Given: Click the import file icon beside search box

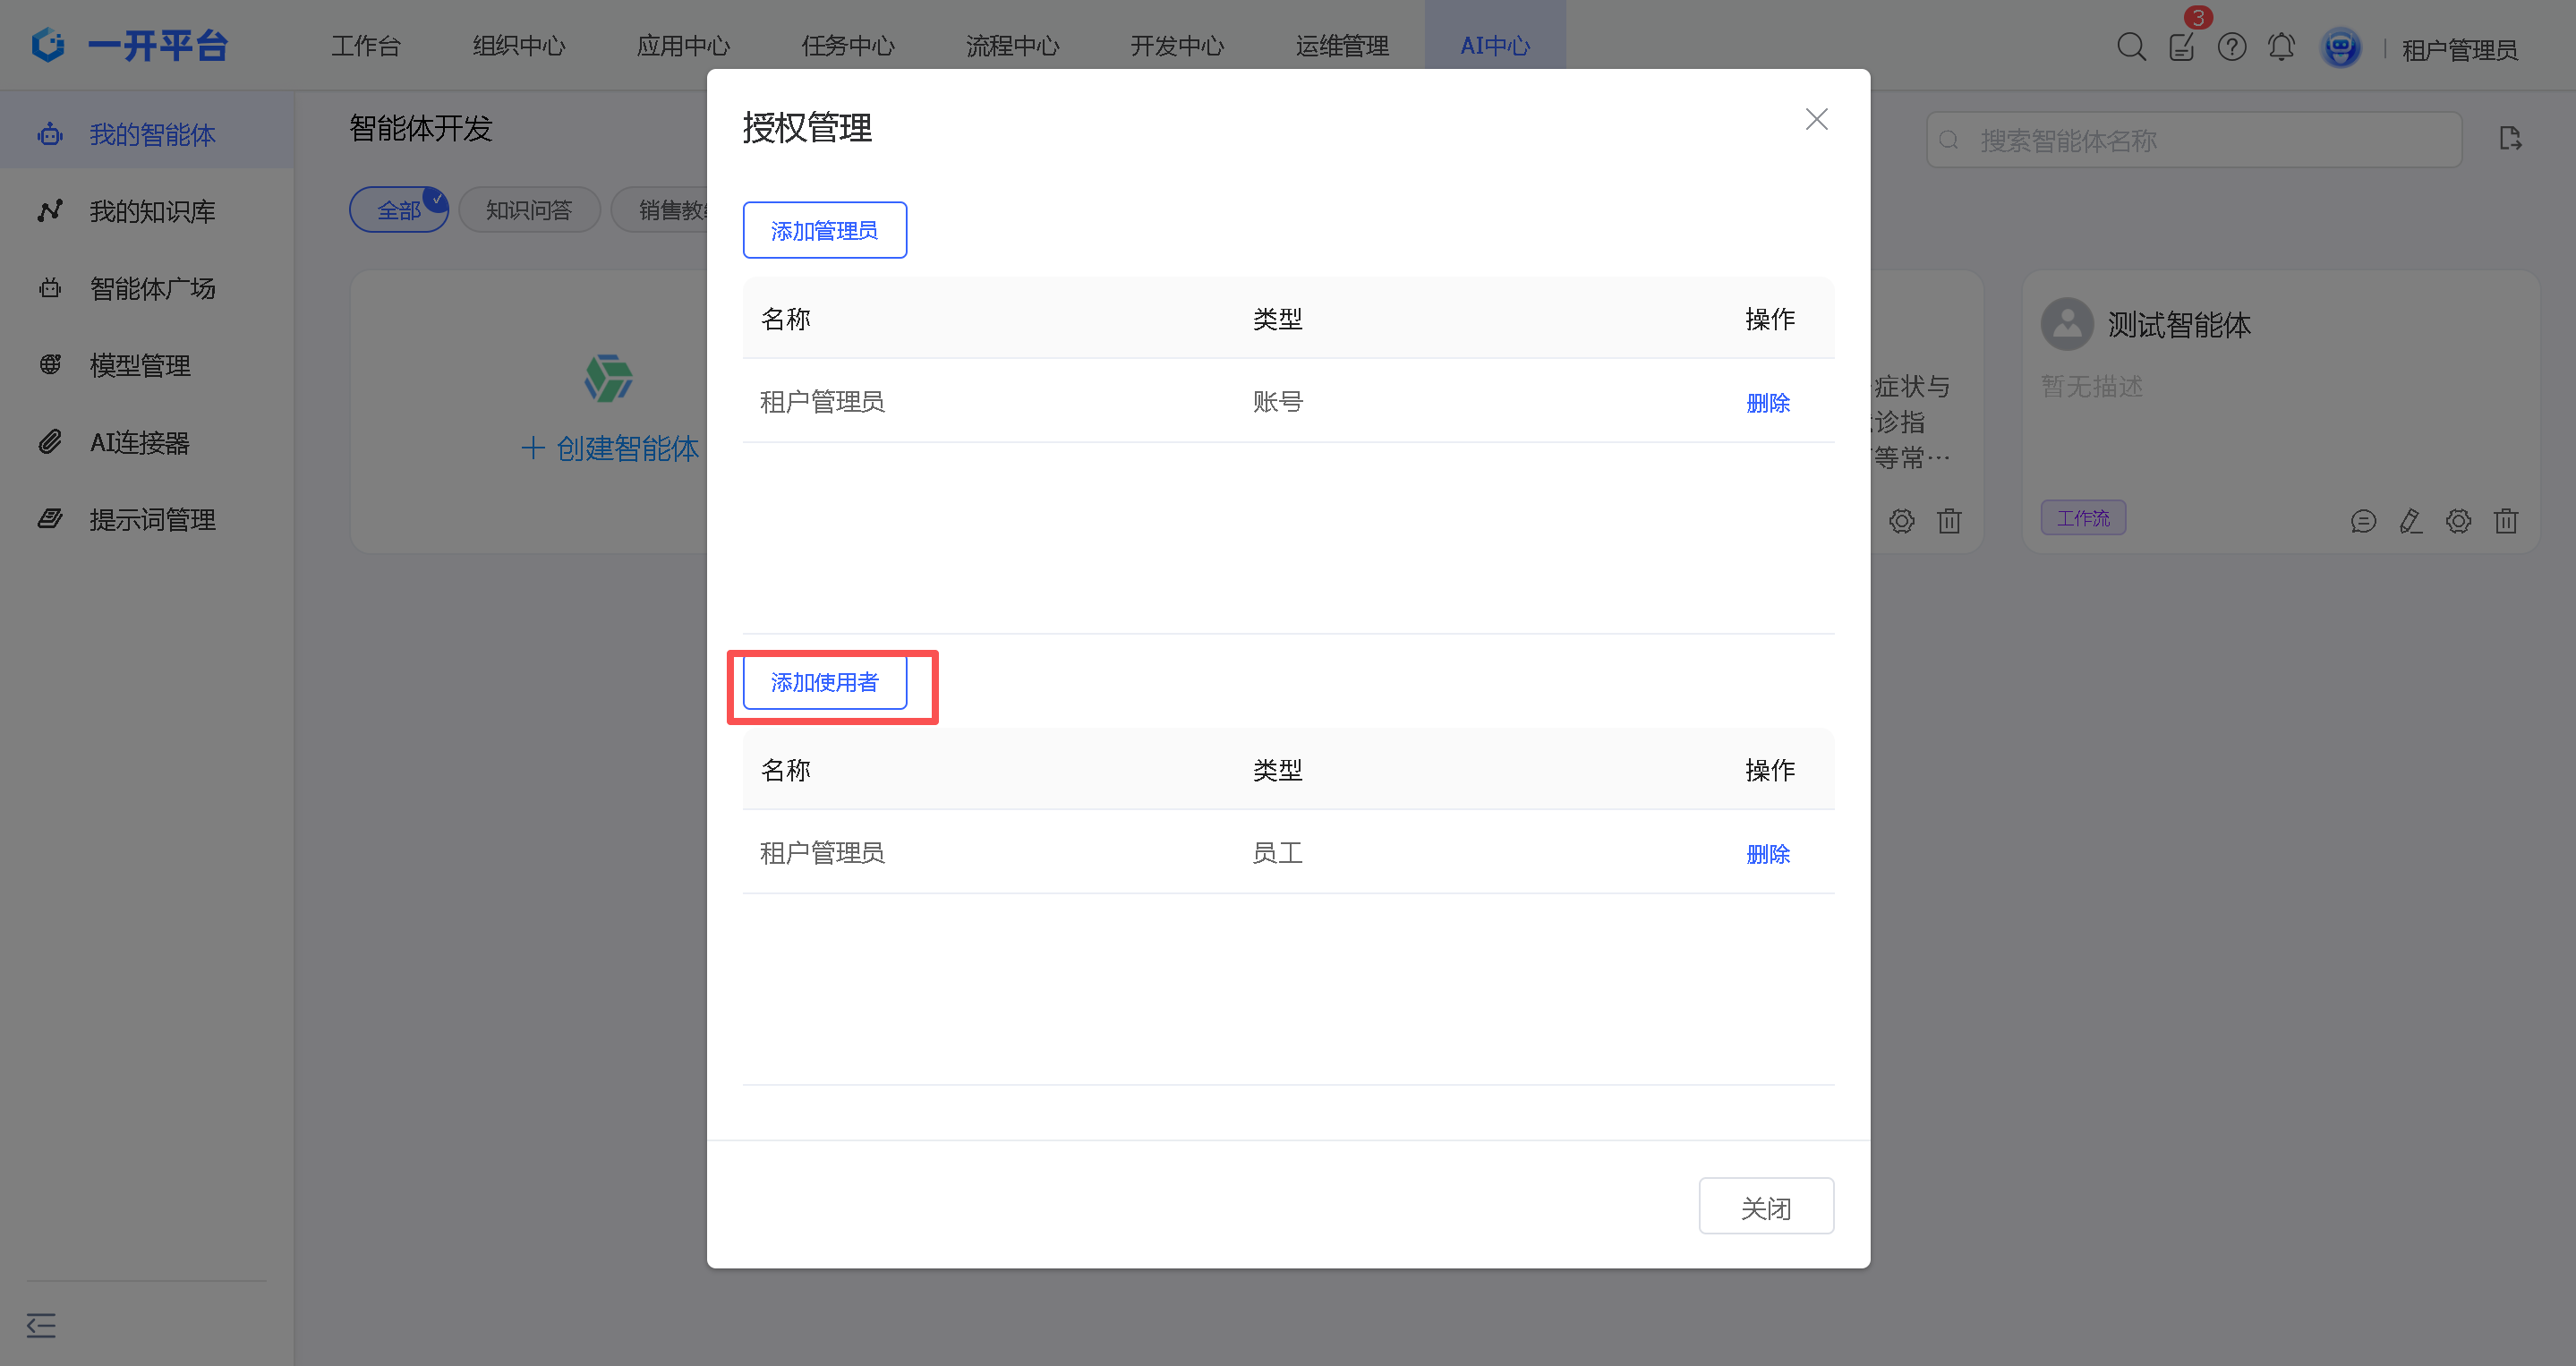Looking at the screenshot, I should click(x=2510, y=139).
